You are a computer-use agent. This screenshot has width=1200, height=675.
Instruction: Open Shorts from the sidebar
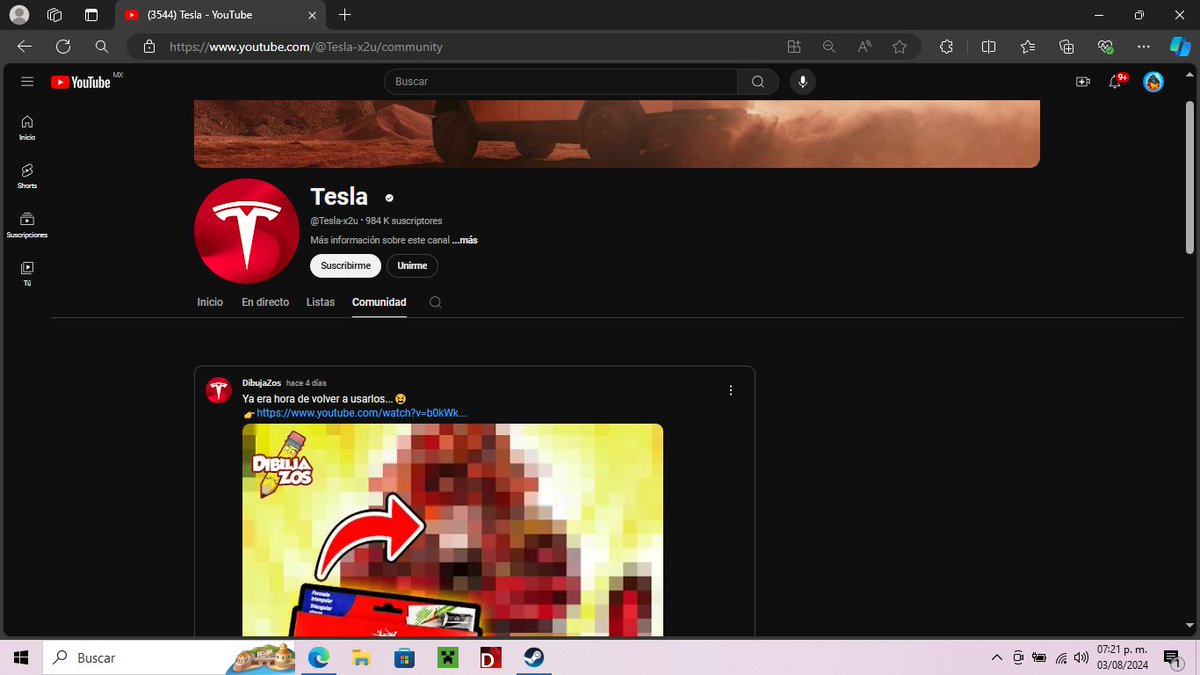[27, 176]
